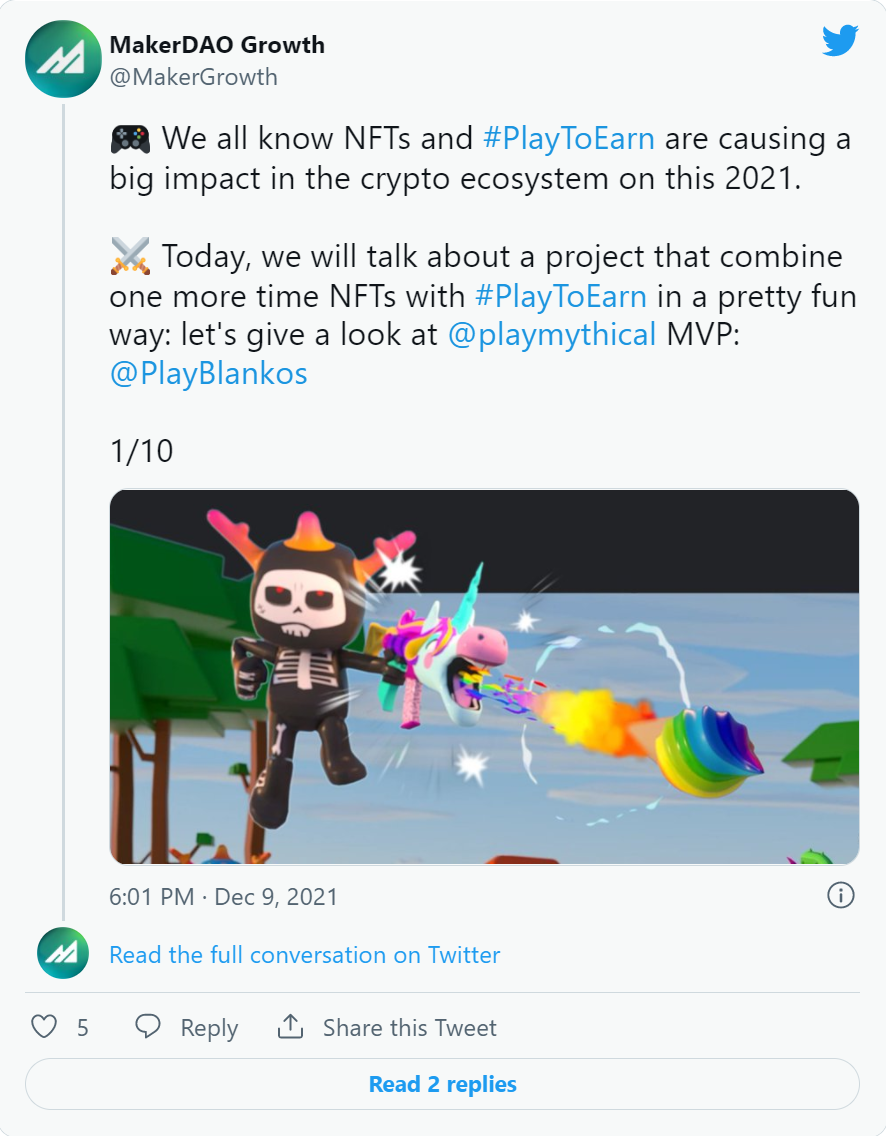This screenshot has width=886, height=1136.
Task: Click the Read 2 replies button
Action: tap(443, 1084)
